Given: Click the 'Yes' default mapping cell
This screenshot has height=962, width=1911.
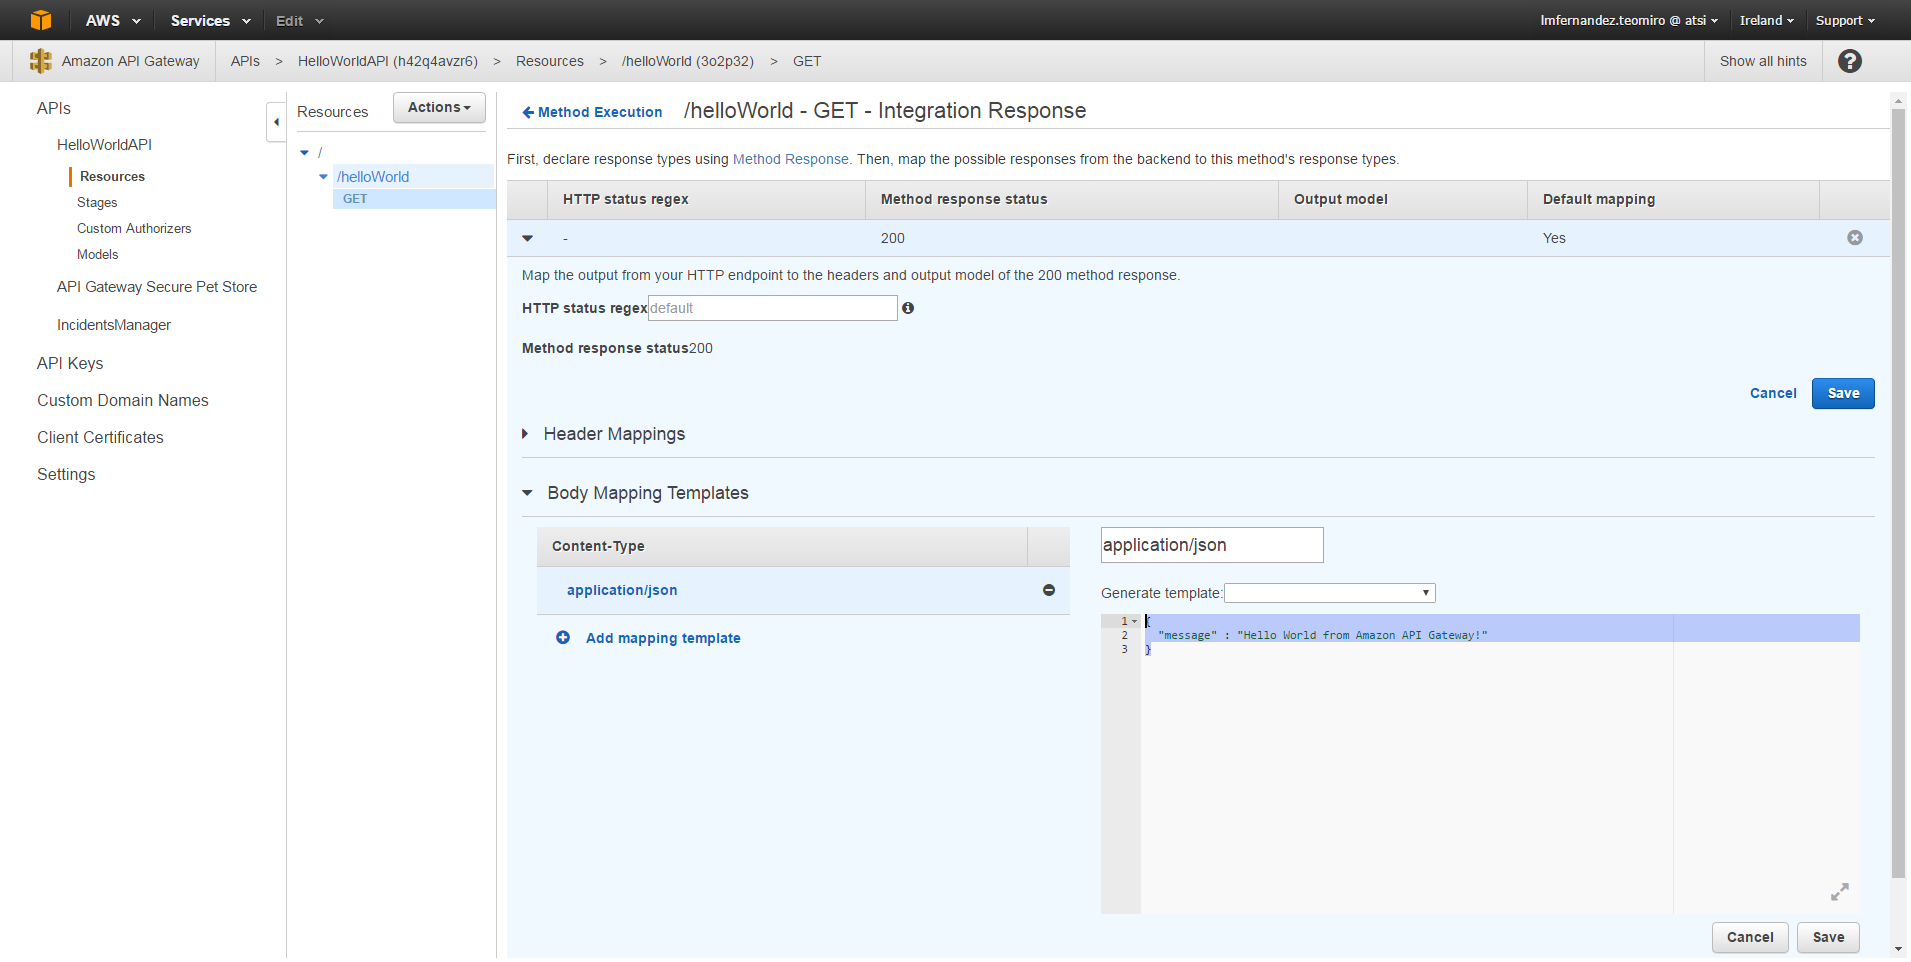Looking at the screenshot, I should [1554, 238].
